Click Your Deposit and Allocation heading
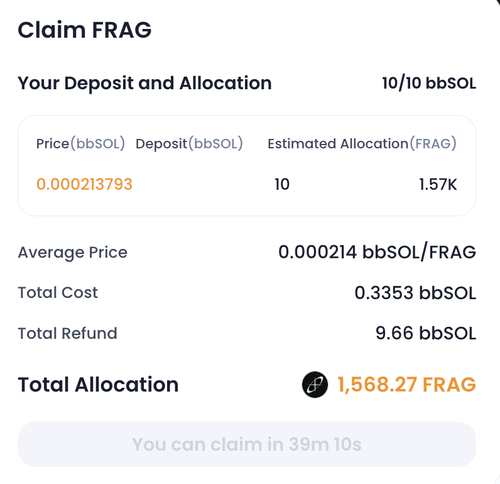The image size is (500, 484). coord(145,83)
